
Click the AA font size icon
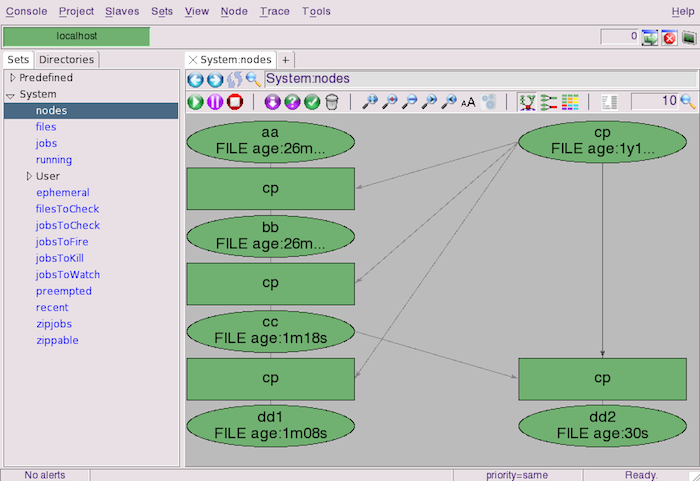(x=468, y=102)
